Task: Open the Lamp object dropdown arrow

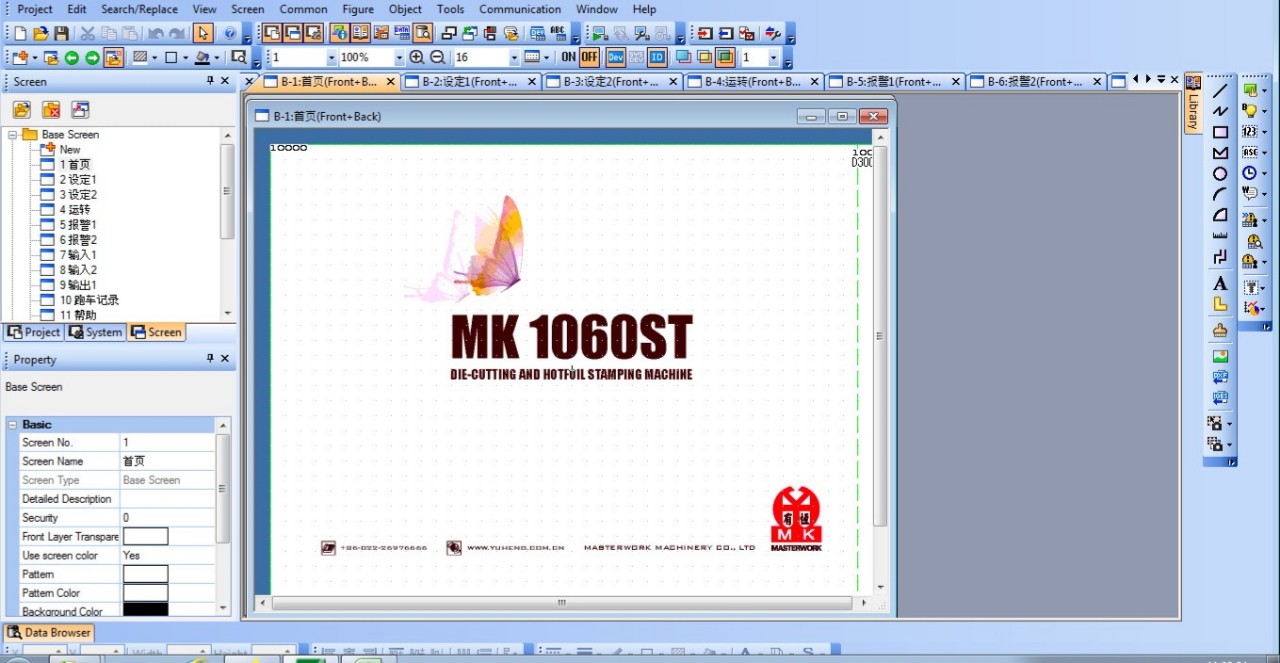Action: click(1264, 111)
